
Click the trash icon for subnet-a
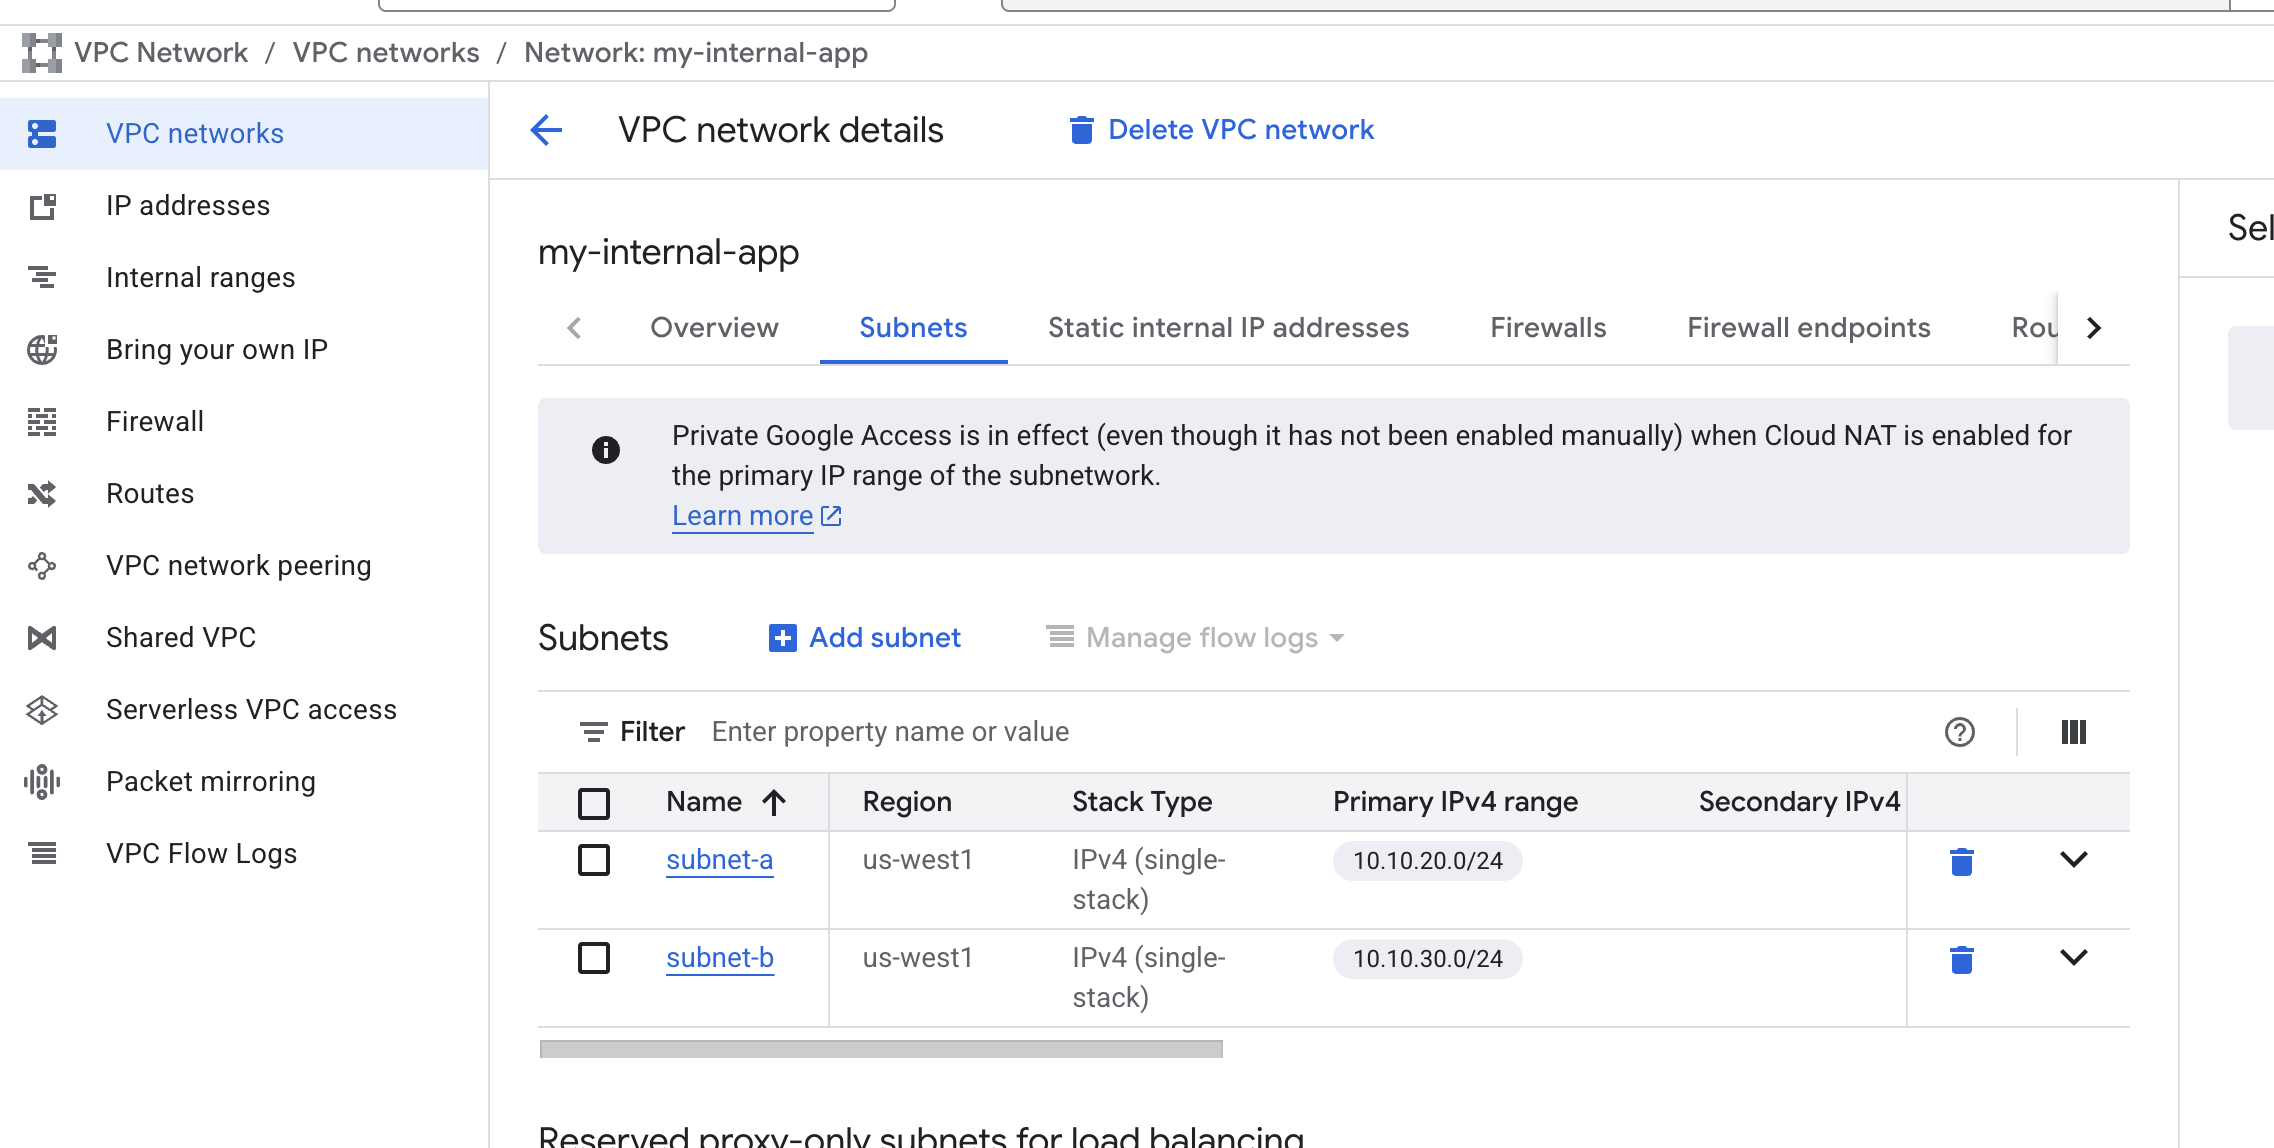(1961, 861)
